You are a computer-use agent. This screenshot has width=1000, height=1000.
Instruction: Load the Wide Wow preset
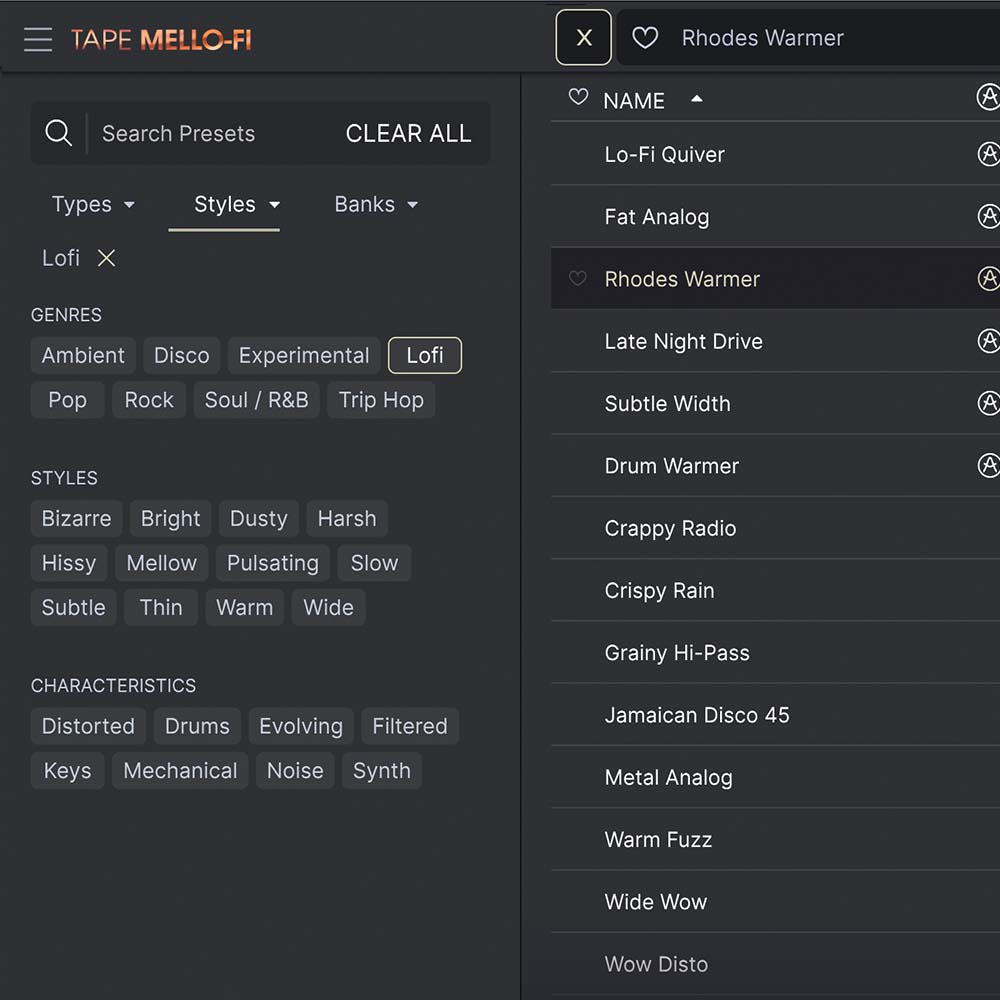pyautogui.click(x=775, y=902)
